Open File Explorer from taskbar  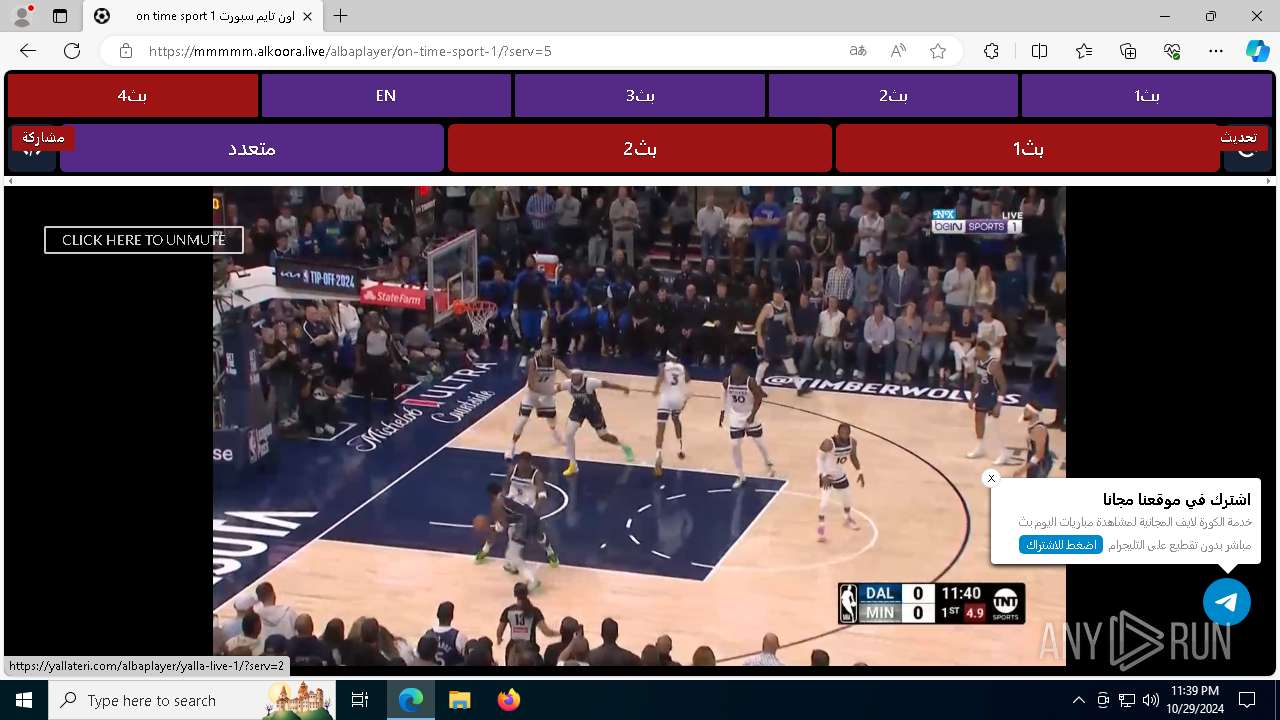click(x=459, y=700)
